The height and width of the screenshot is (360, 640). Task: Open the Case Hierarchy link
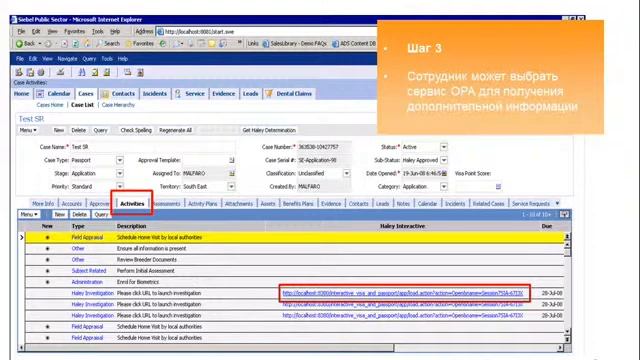point(118,105)
